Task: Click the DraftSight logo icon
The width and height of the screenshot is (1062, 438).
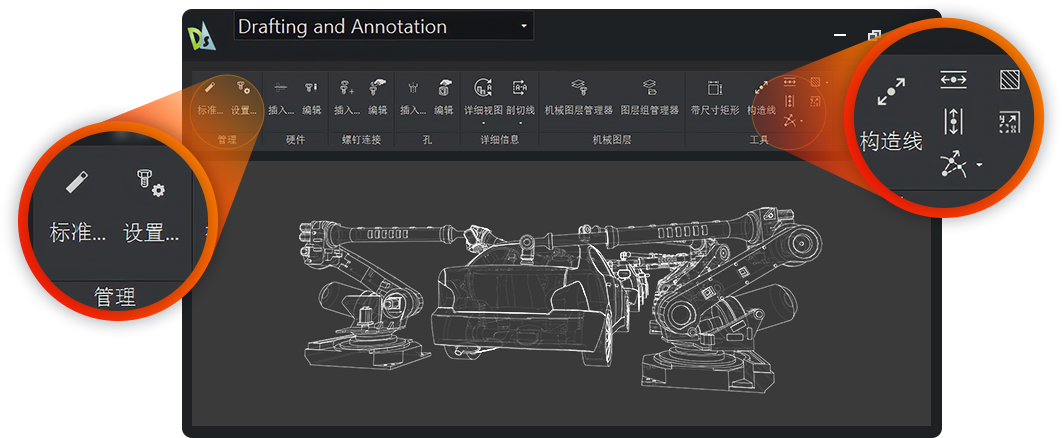Action: click(x=202, y=37)
